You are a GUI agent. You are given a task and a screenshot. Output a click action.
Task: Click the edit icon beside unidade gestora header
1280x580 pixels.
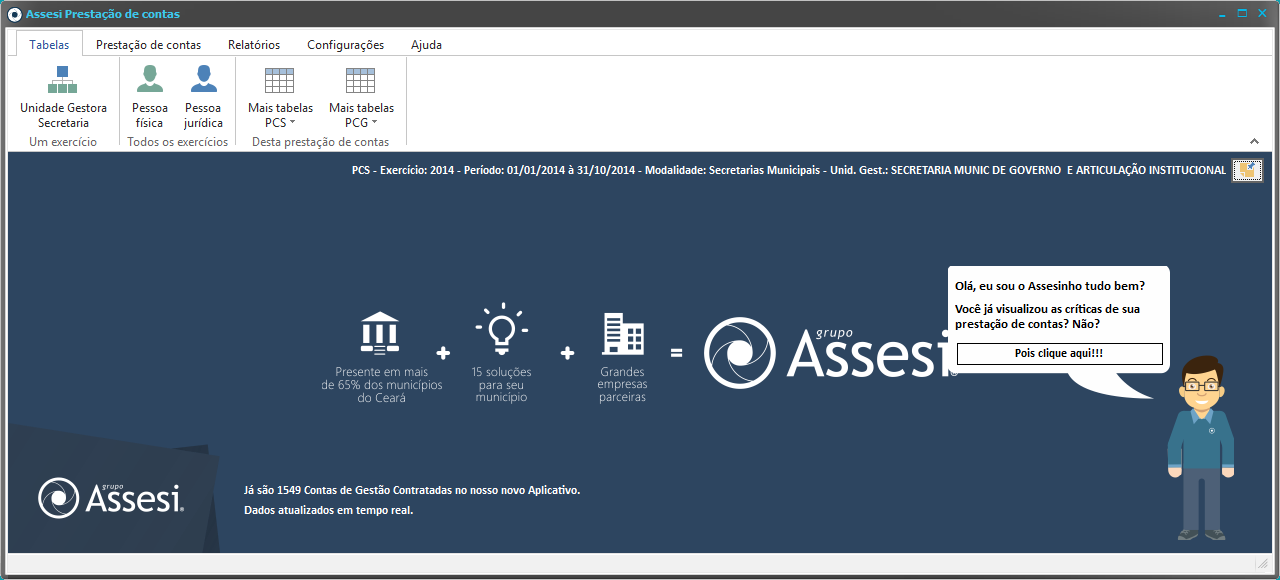point(1247,170)
